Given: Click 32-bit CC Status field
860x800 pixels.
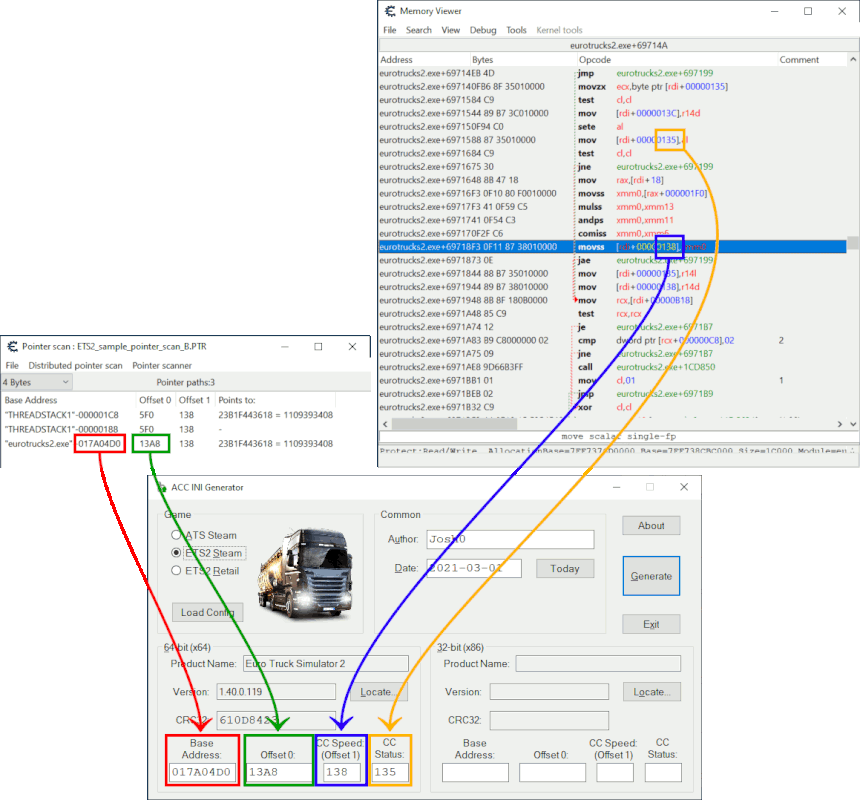Looking at the screenshot, I should (663, 773).
